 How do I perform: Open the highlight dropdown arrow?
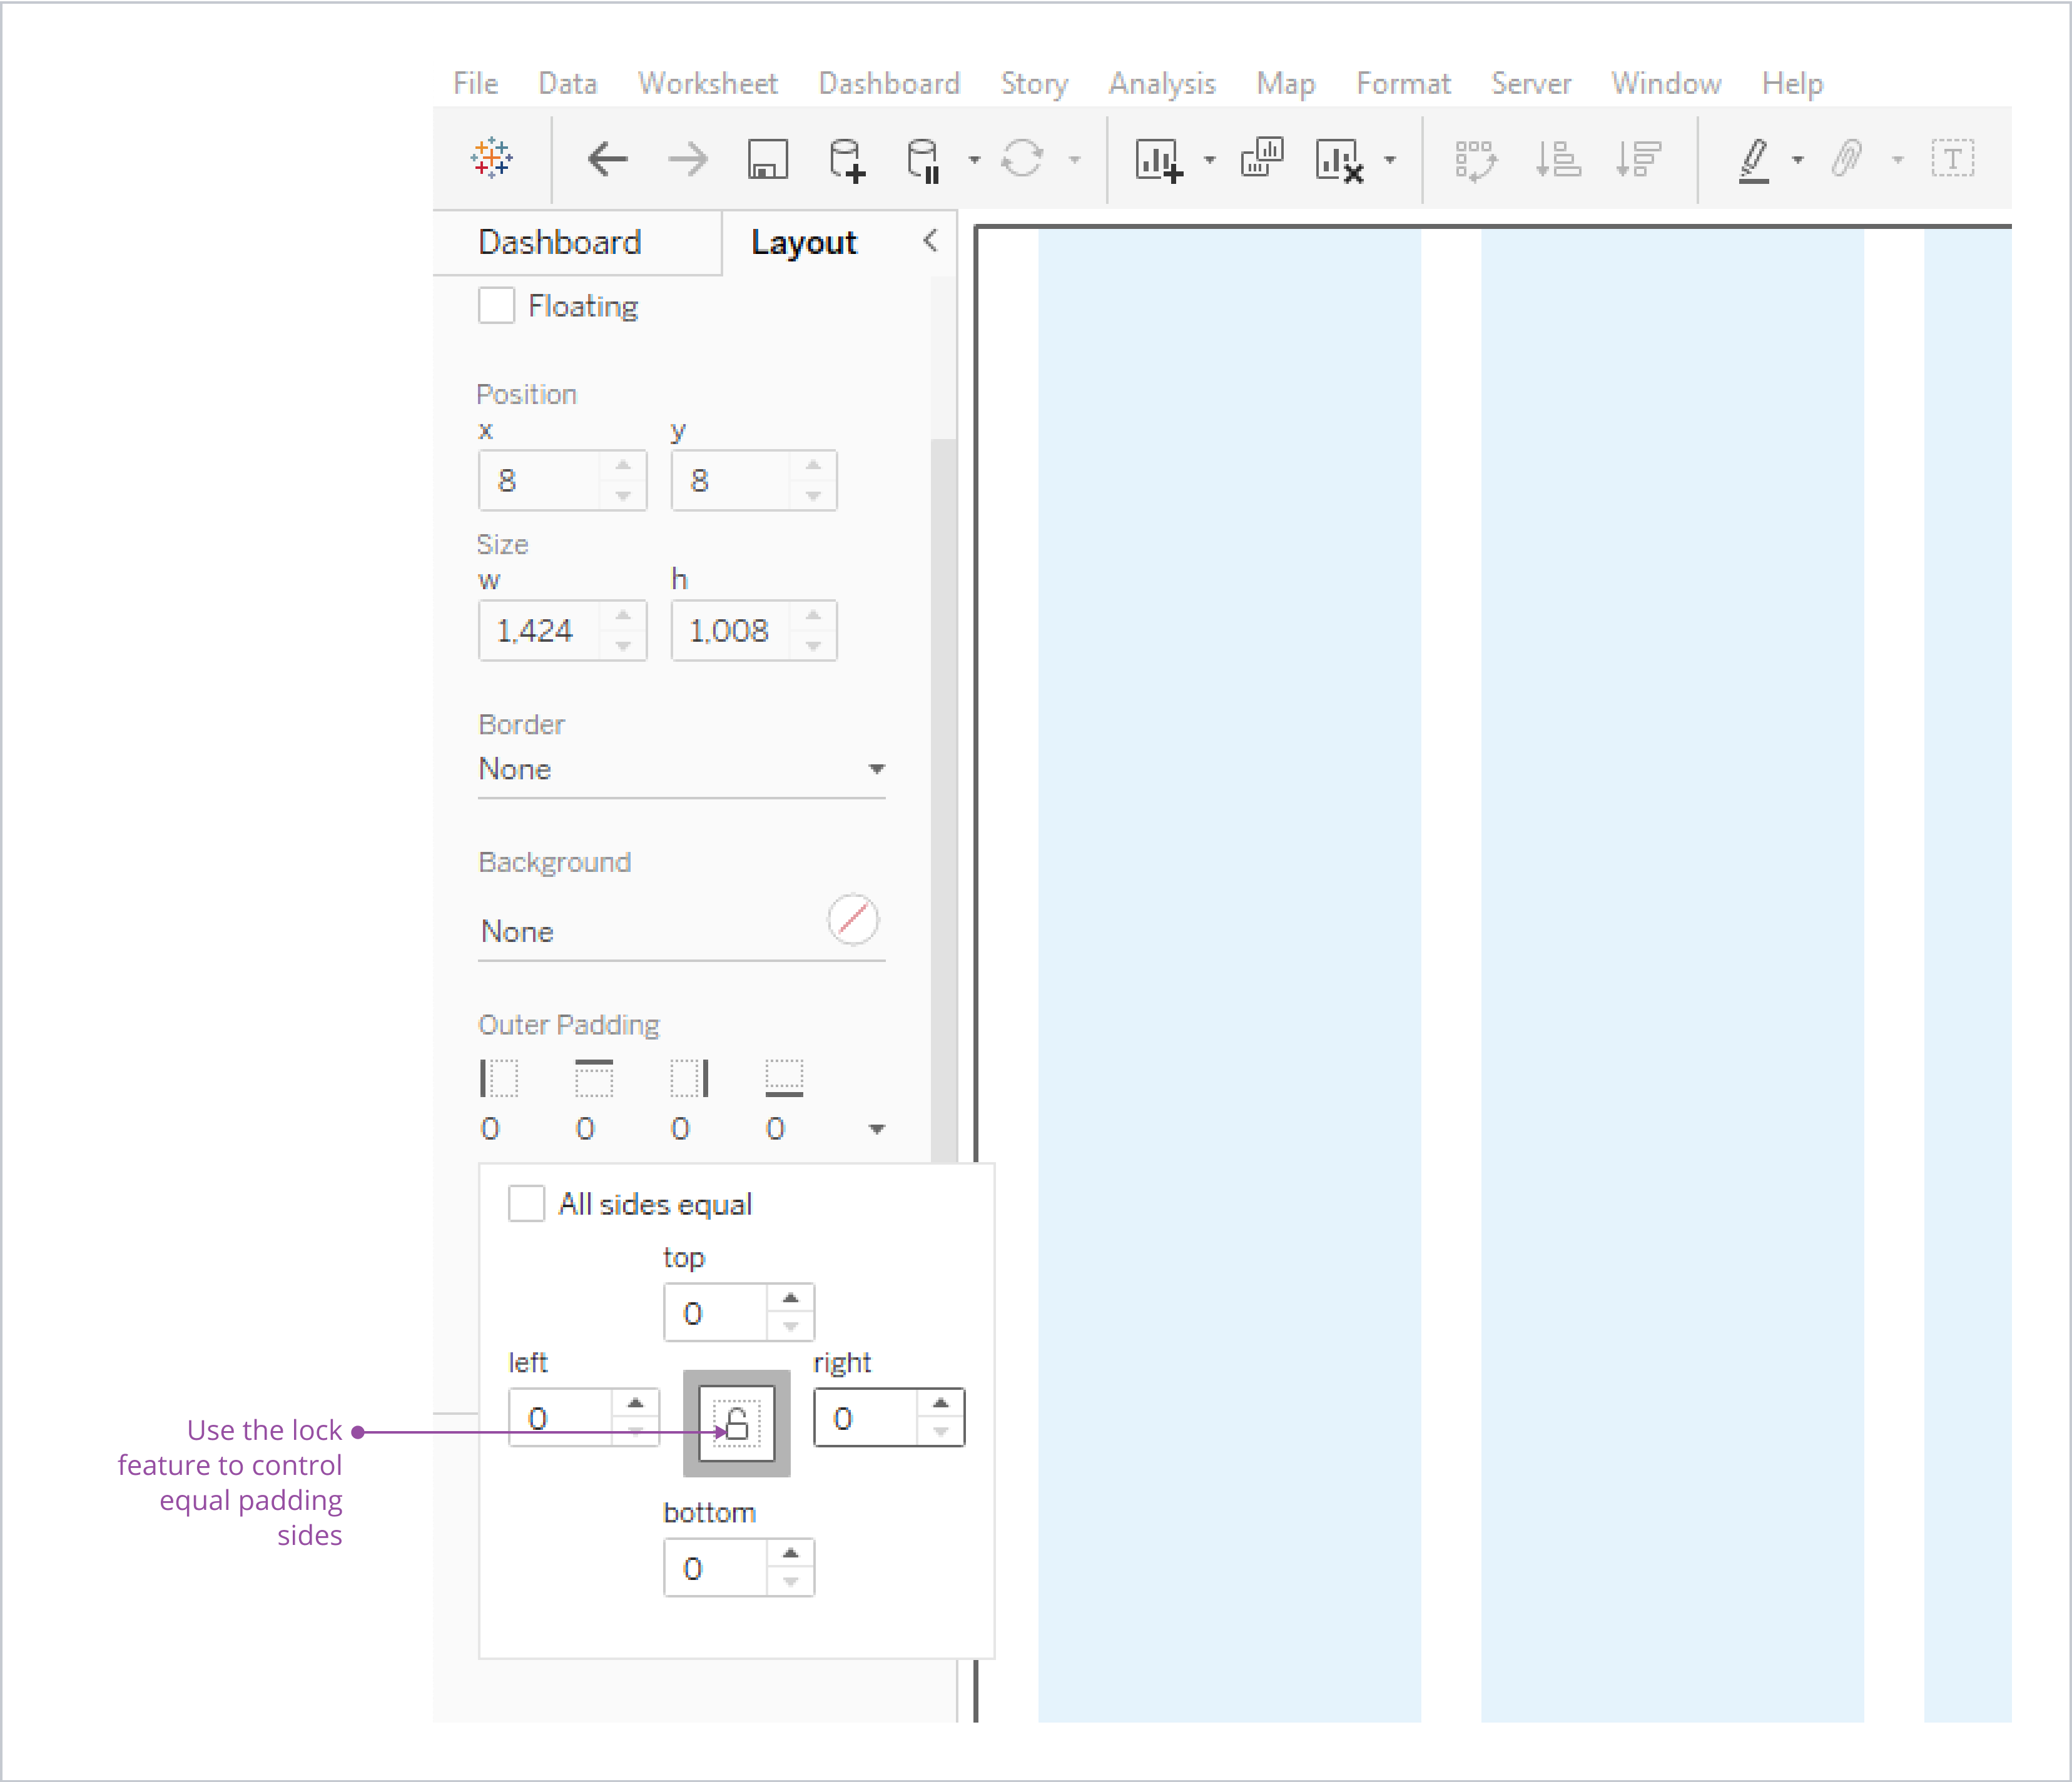[x=1798, y=160]
